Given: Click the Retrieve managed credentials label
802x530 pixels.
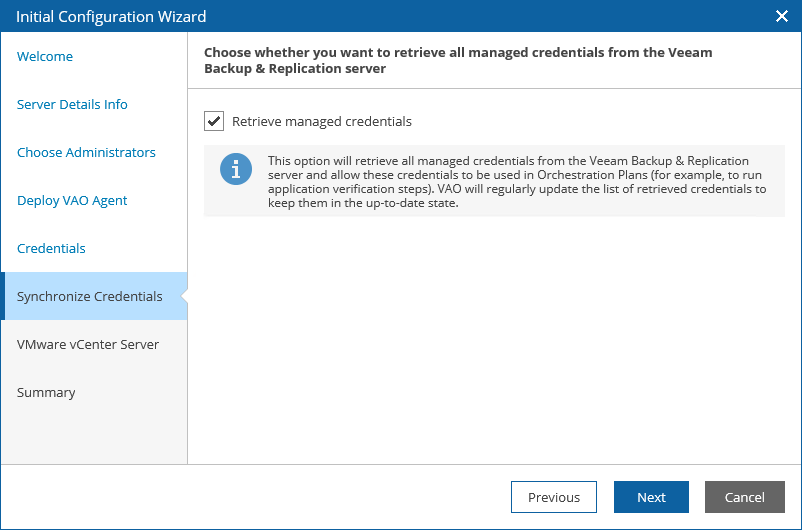Looking at the screenshot, I should point(322,121).
